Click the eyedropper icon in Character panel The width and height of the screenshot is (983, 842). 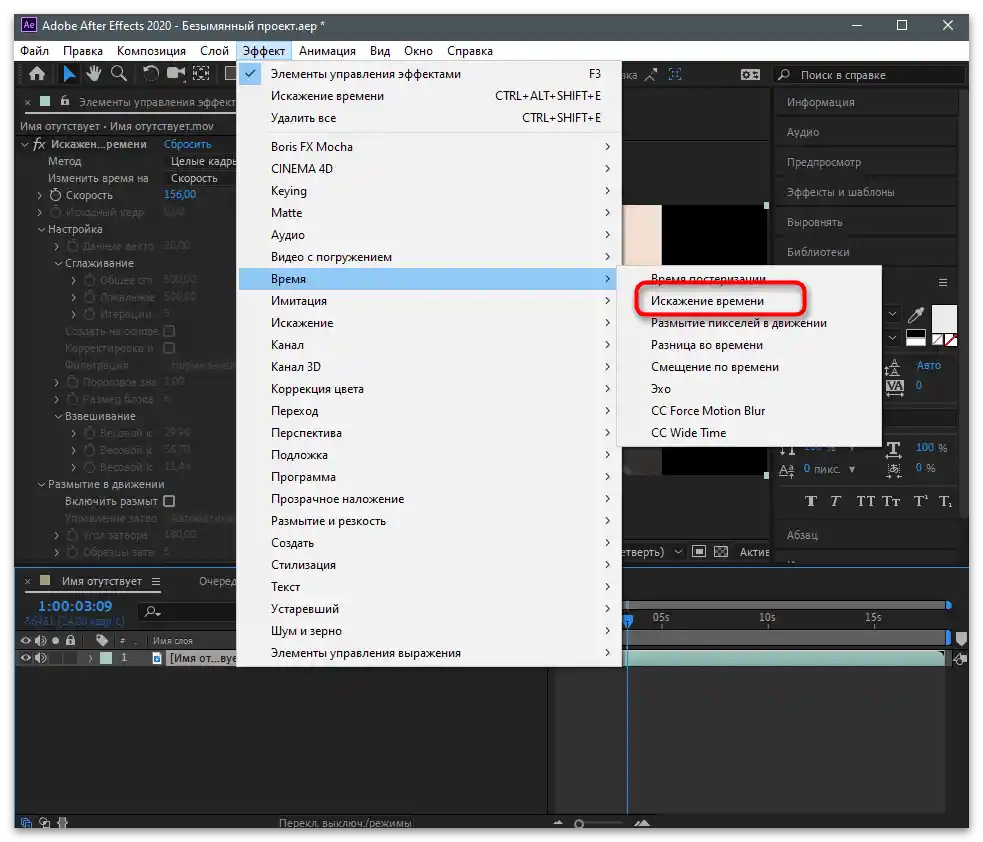915,315
